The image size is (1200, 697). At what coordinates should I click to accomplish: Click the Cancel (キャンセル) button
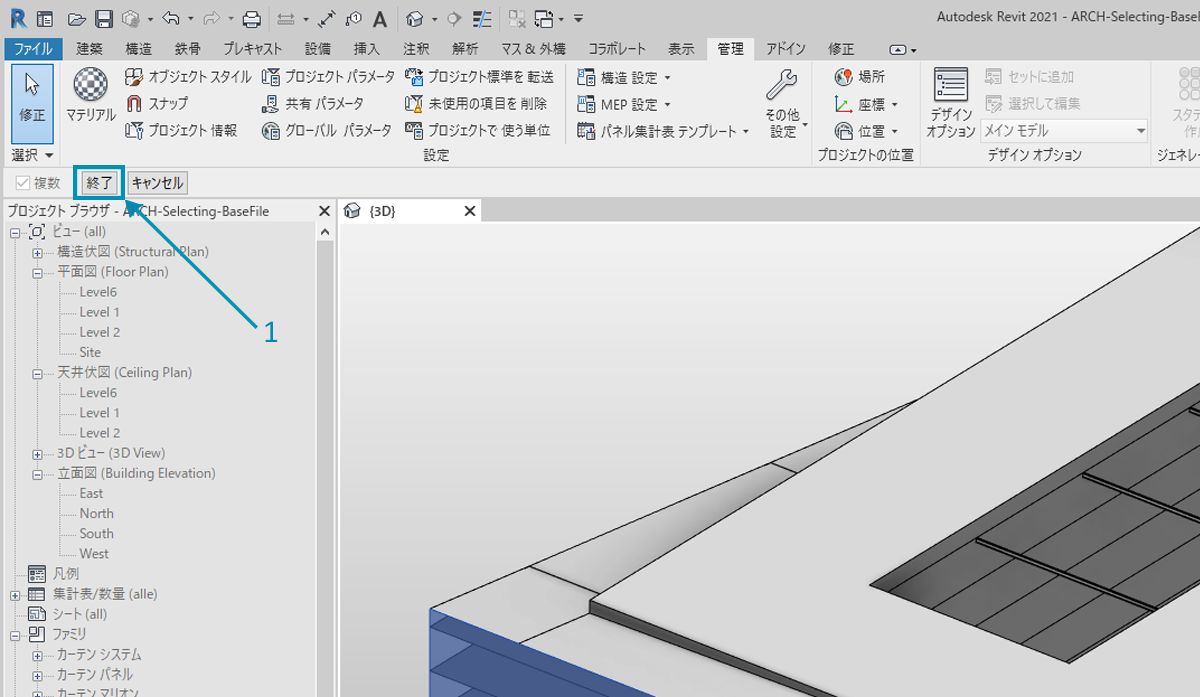(x=158, y=183)
